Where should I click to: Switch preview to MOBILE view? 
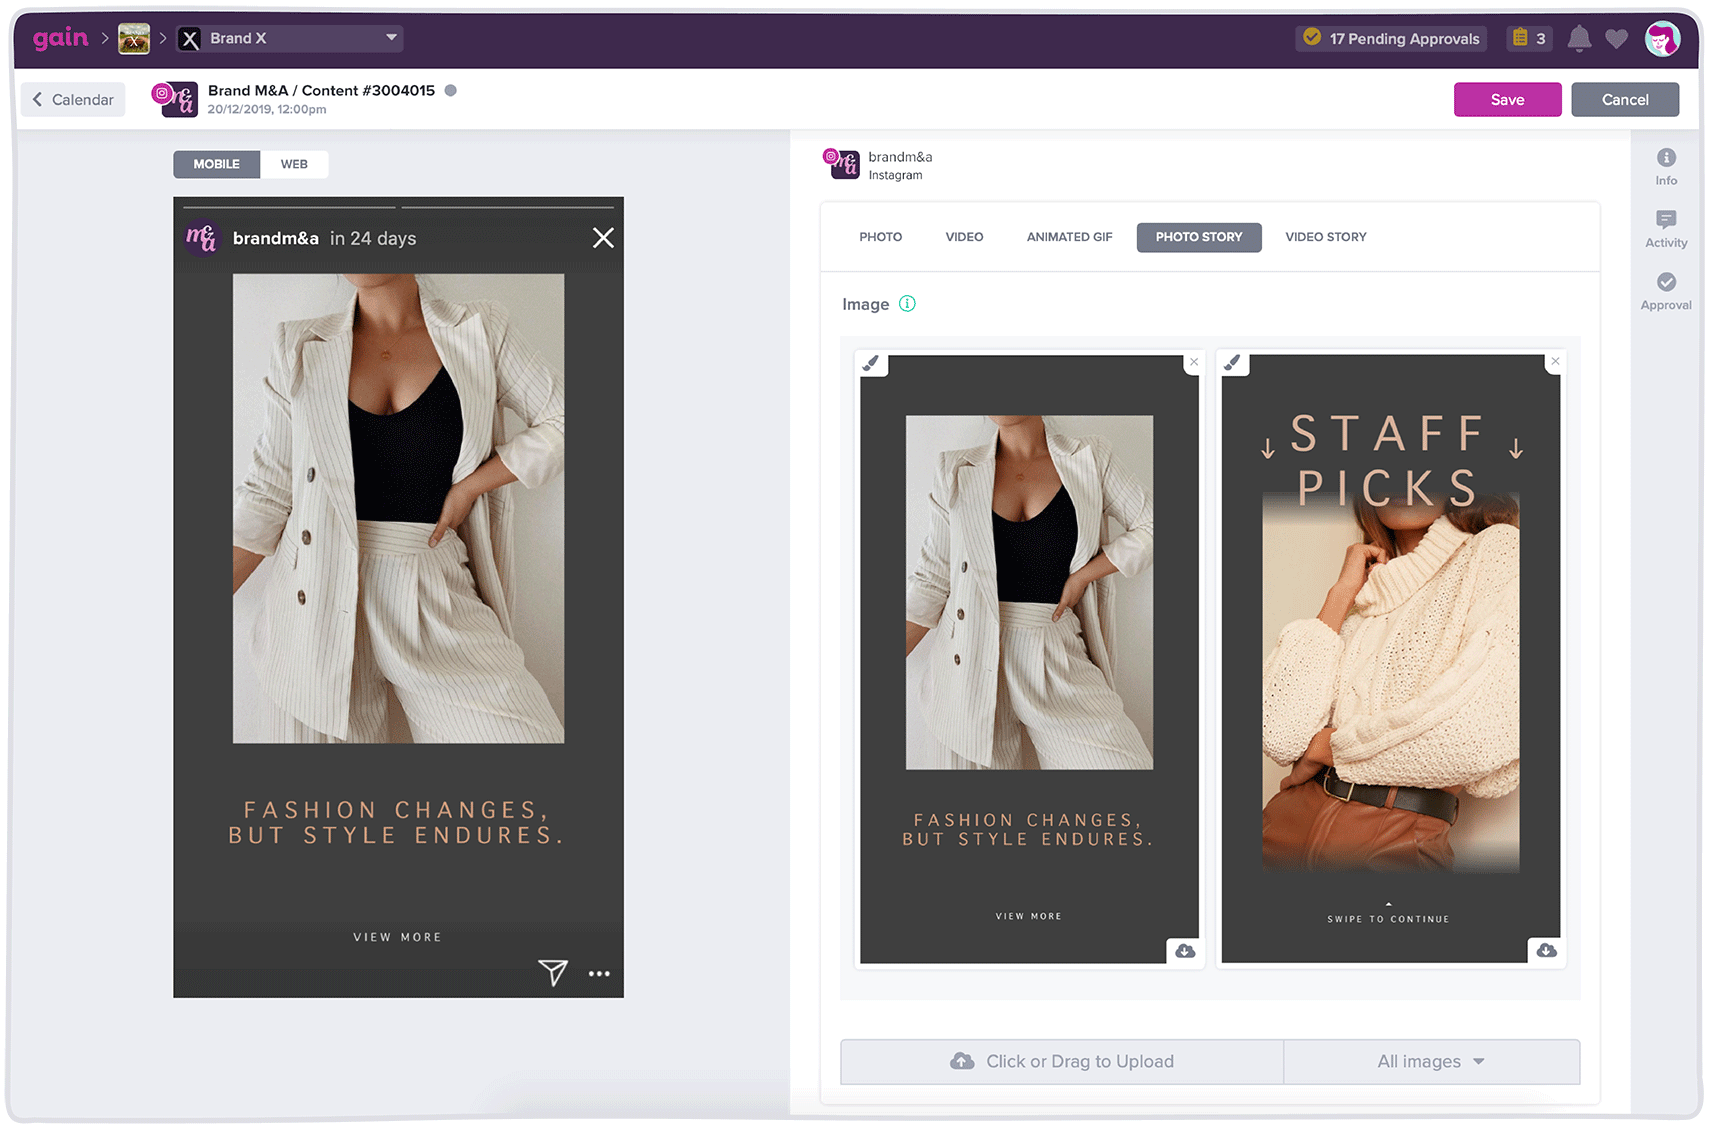pyautogui.click(x=217, y=164)
